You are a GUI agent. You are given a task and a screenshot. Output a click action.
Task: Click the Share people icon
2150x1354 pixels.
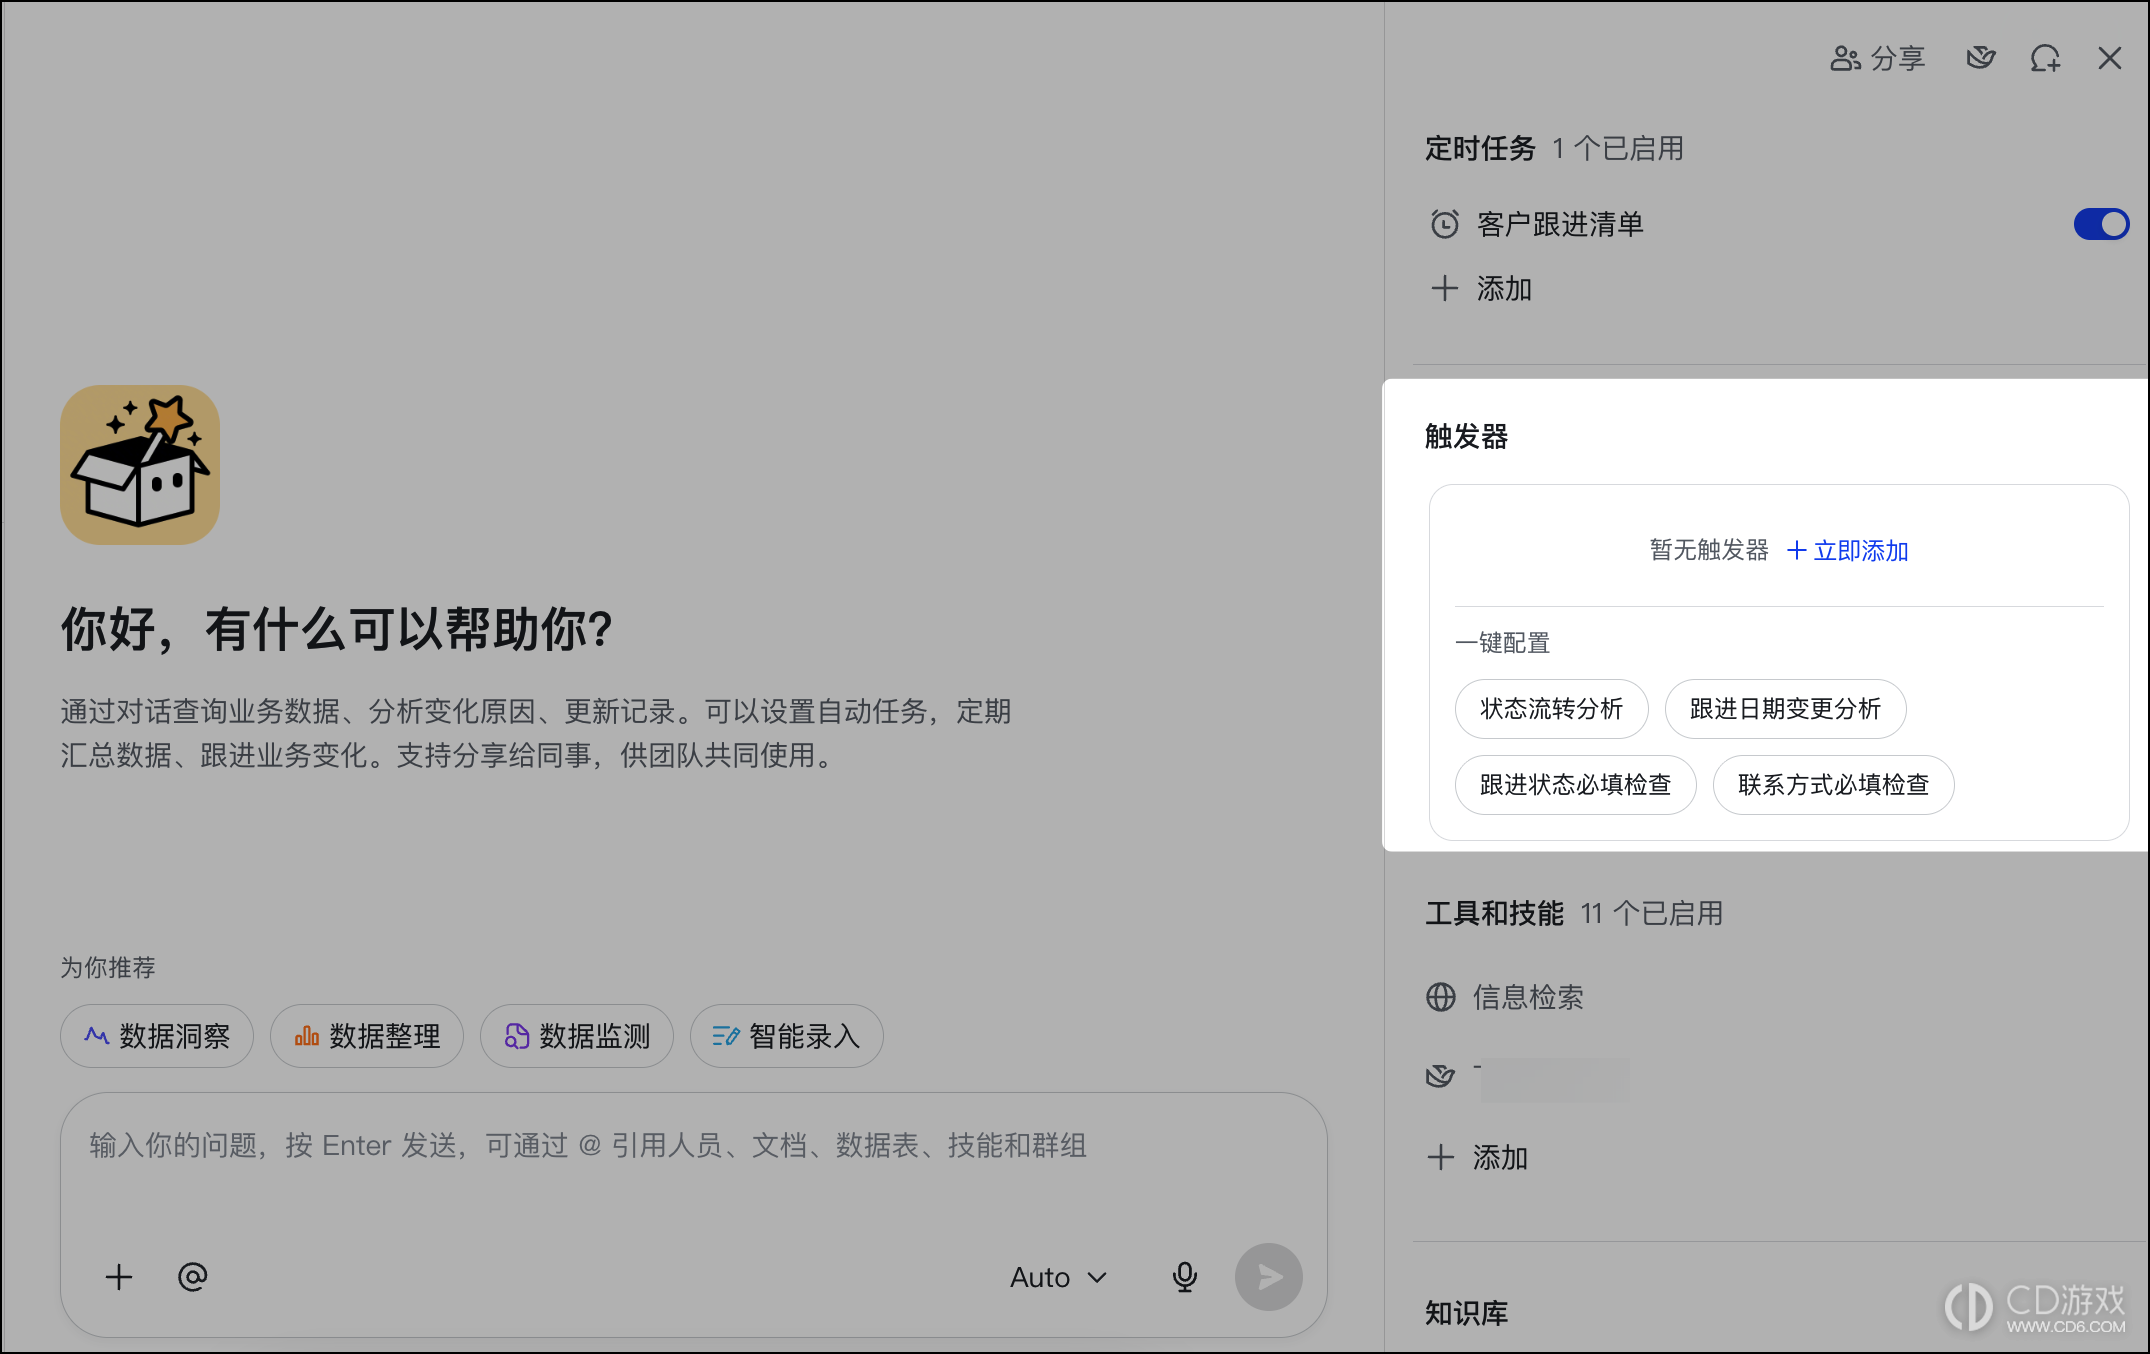(1845, 59)
